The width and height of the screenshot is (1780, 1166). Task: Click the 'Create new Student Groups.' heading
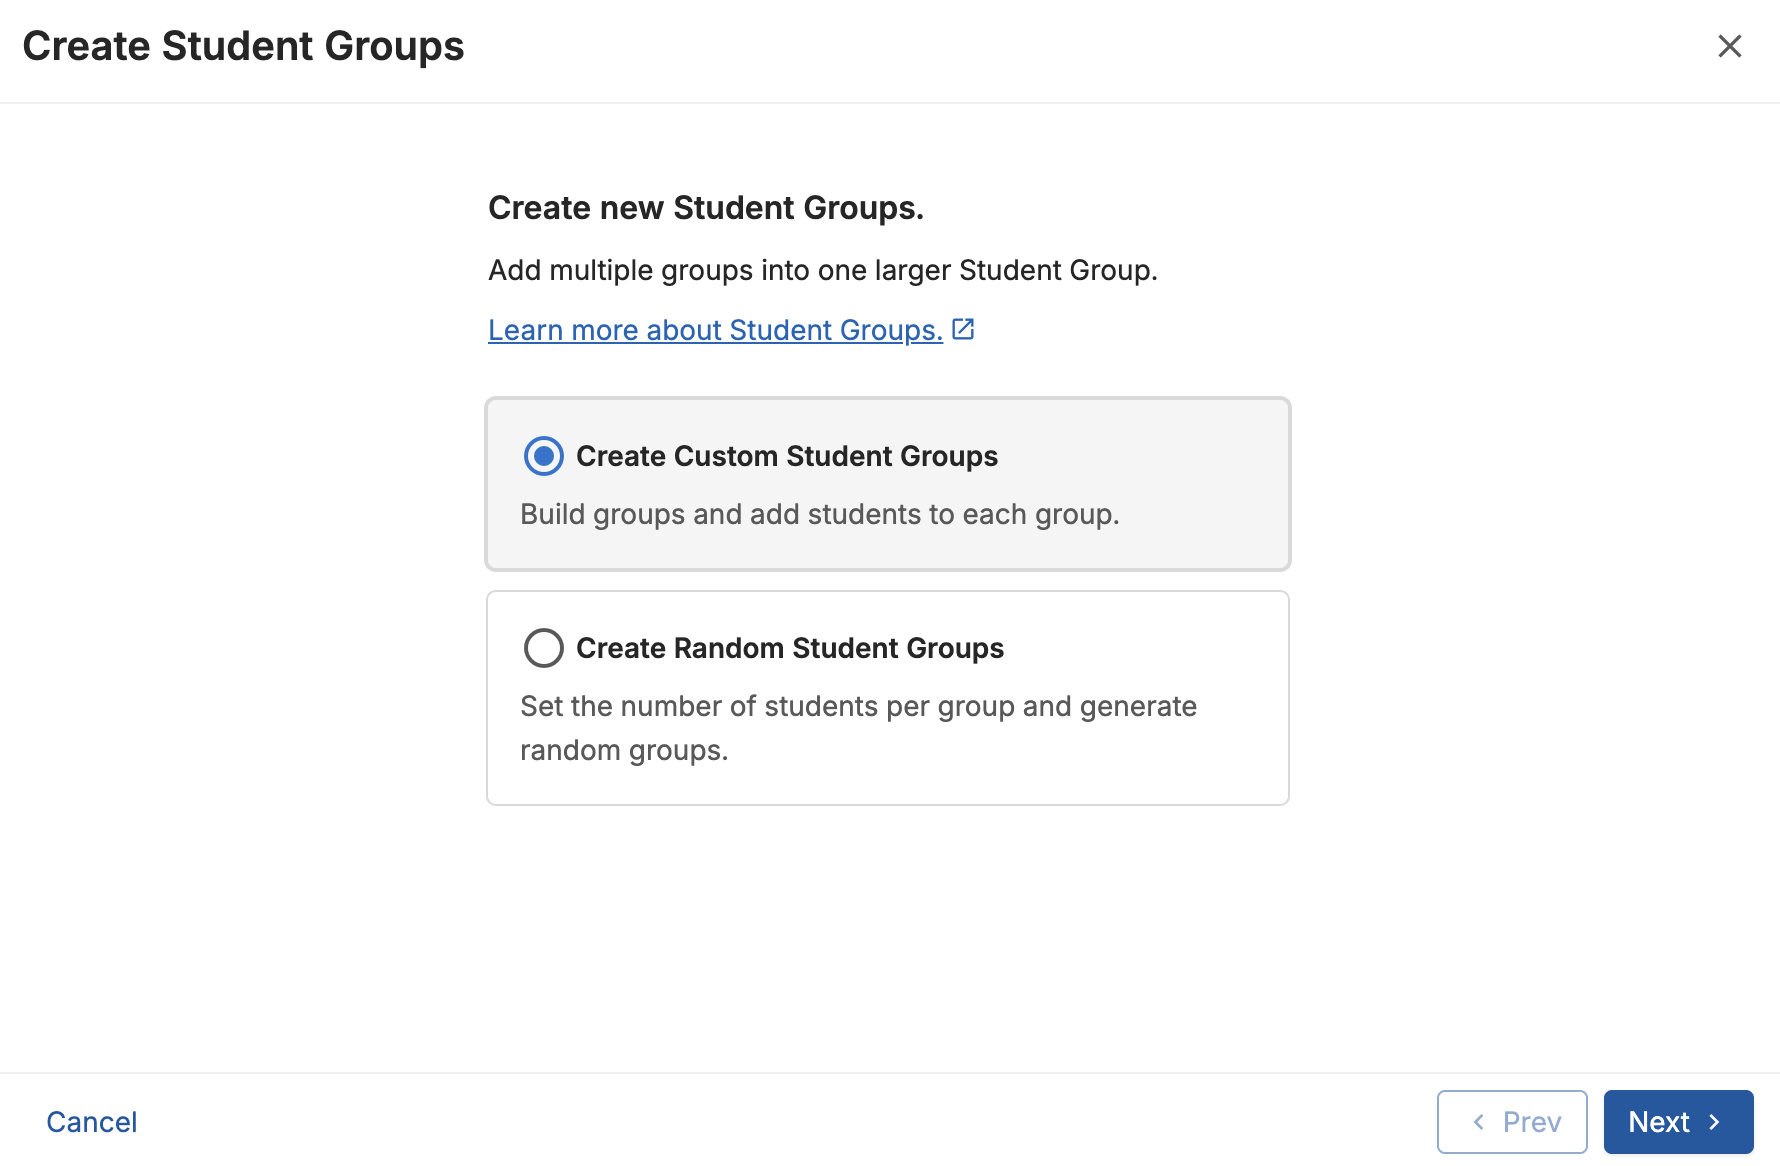point(706,208)
